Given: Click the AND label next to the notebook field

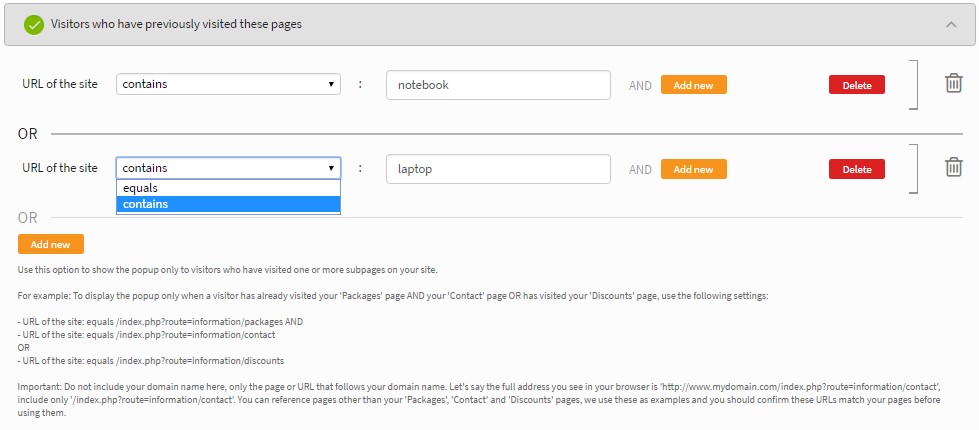Looking at the screenshot, I should point(640,86).
